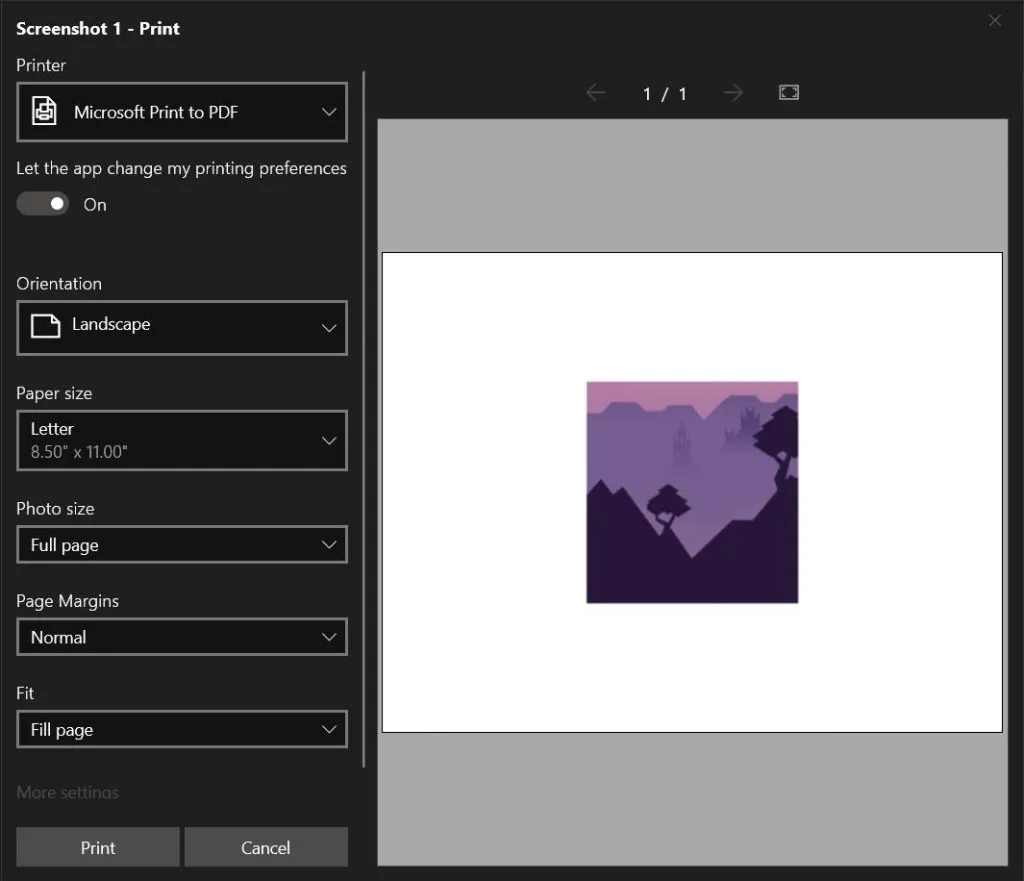
Task: Open the Orientation dropdown
Action: coord(181,327)
